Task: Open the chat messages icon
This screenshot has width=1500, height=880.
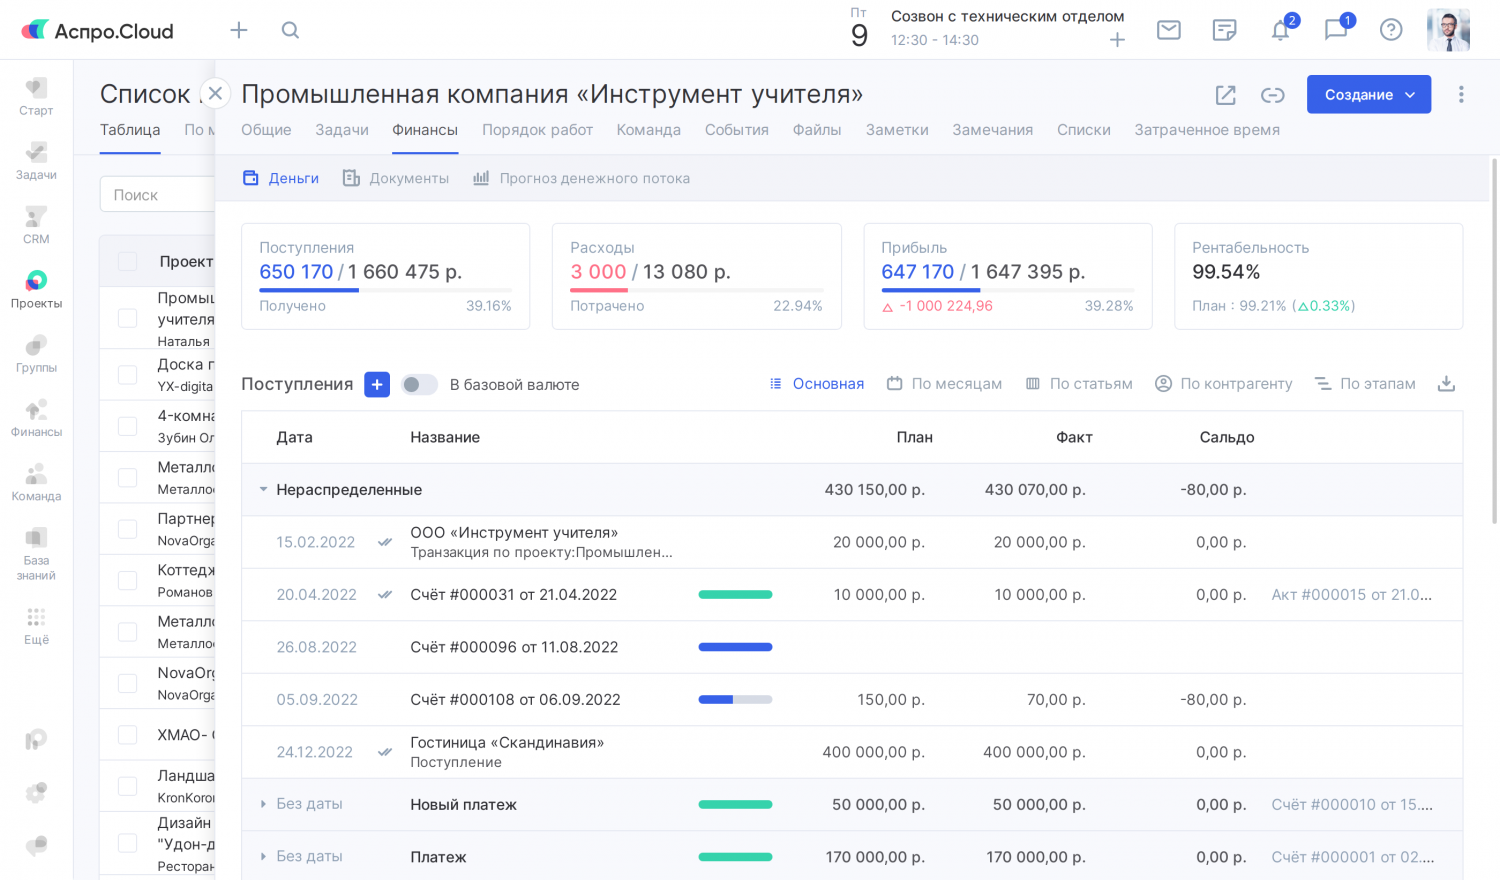Action: coord(1335,30)
